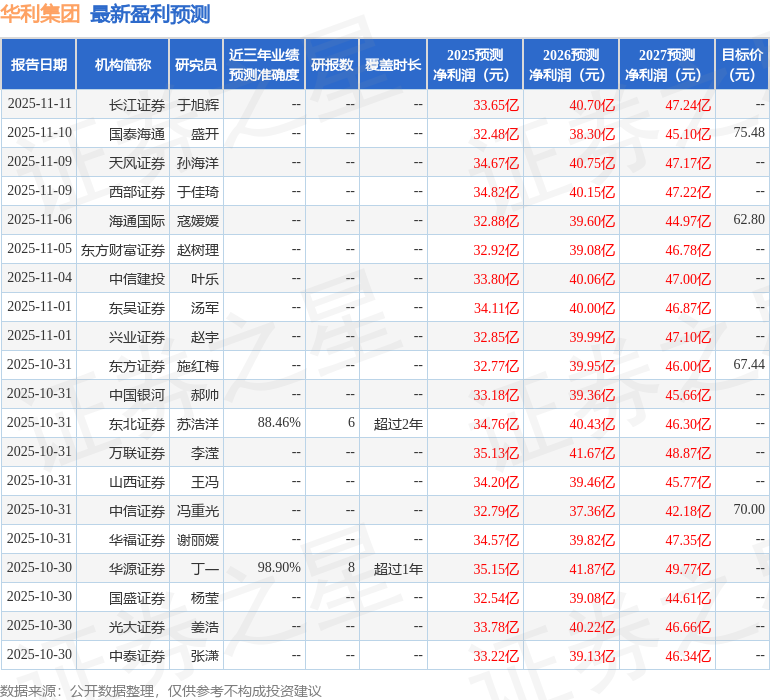Sort by the 研报数 column header

click(332, 65)
